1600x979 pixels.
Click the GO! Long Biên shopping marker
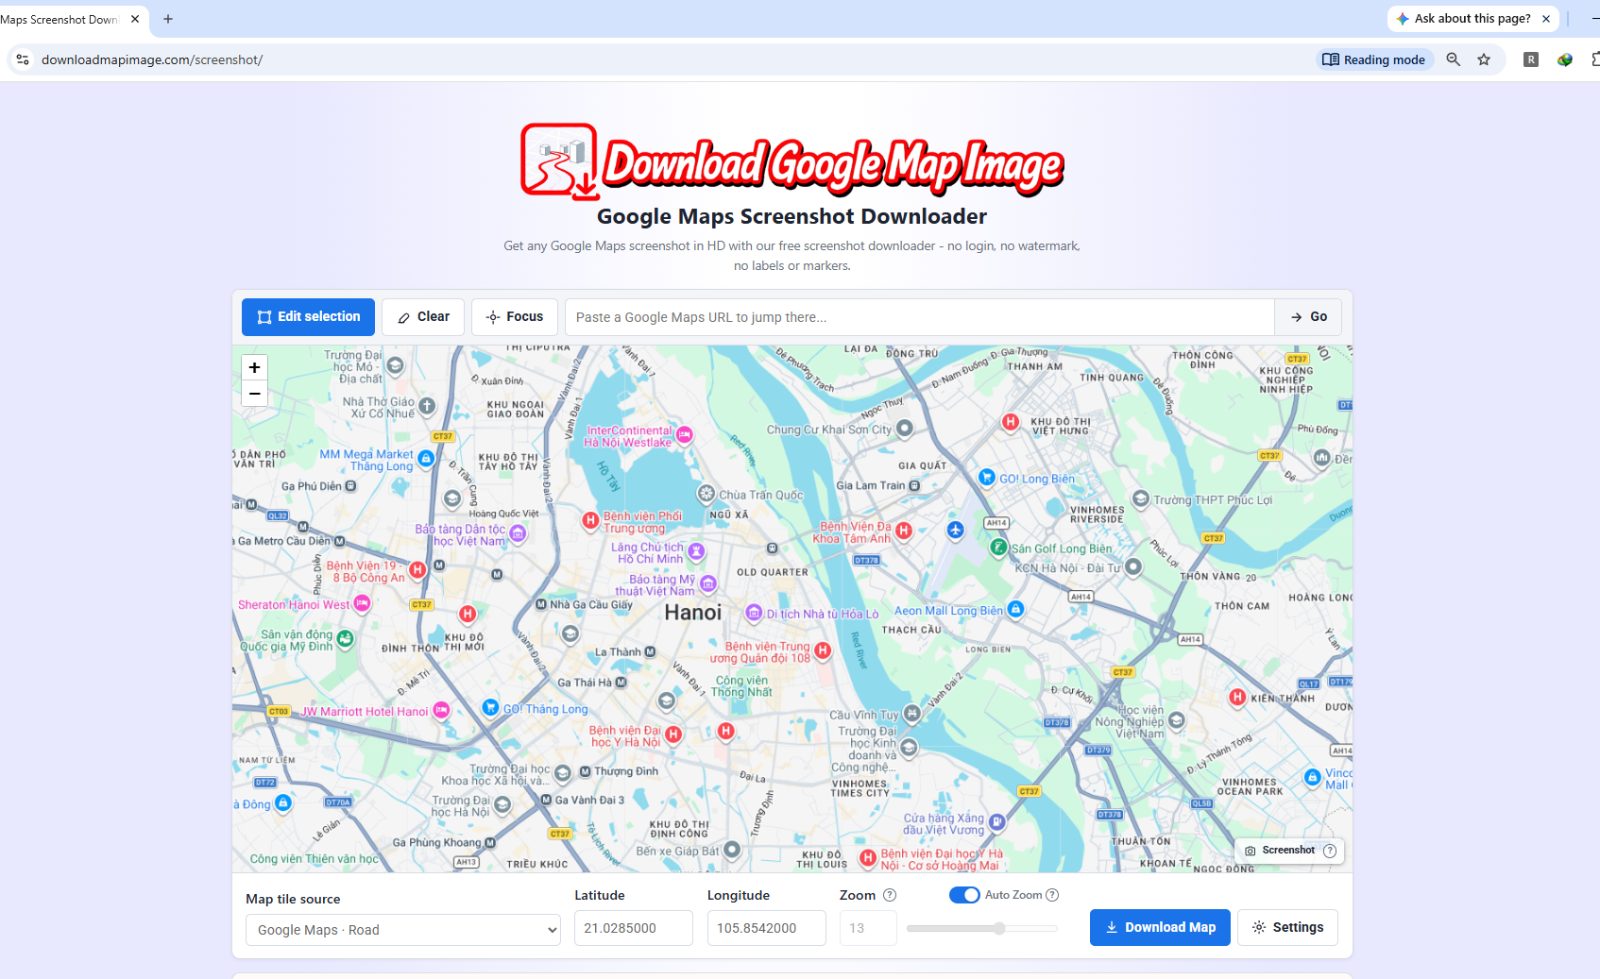(987, 478)
